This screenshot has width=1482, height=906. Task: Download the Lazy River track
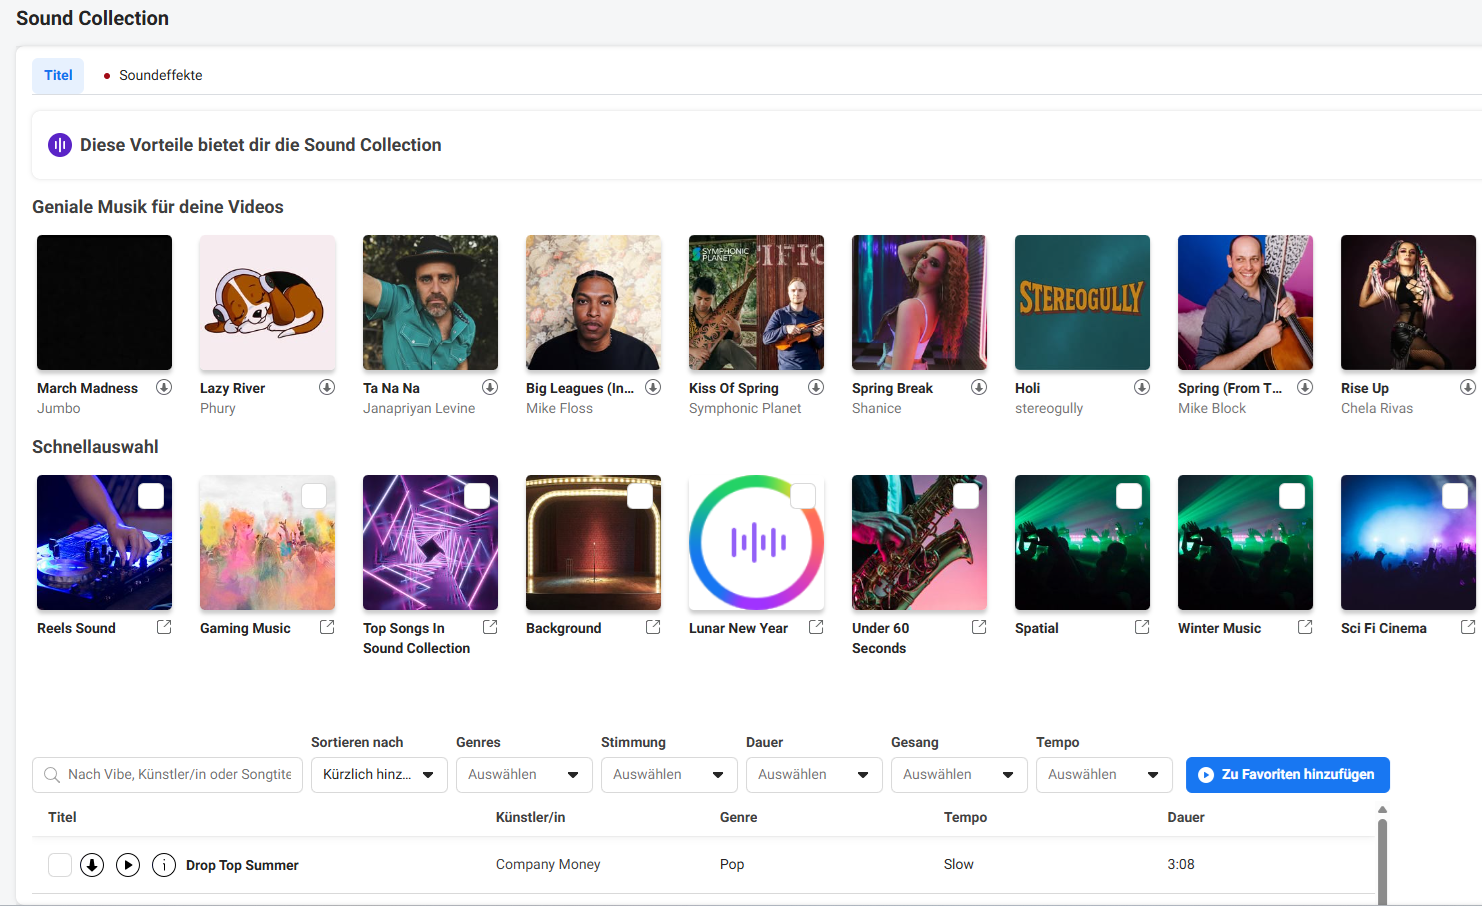pyautogui.click(x=327, y=387)
